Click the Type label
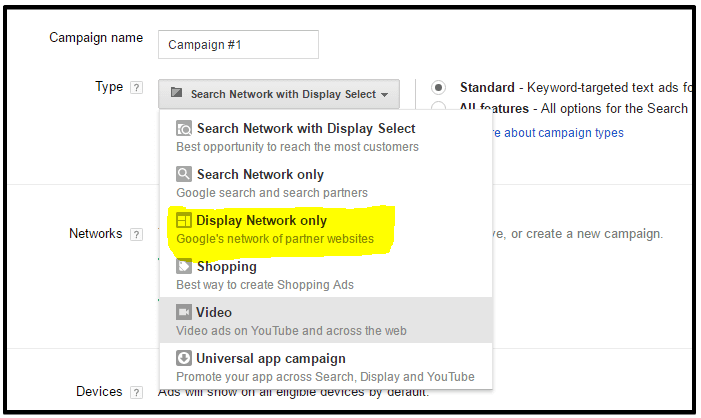The height and width of the screenshot is (418, 701). tap(109, 86)
